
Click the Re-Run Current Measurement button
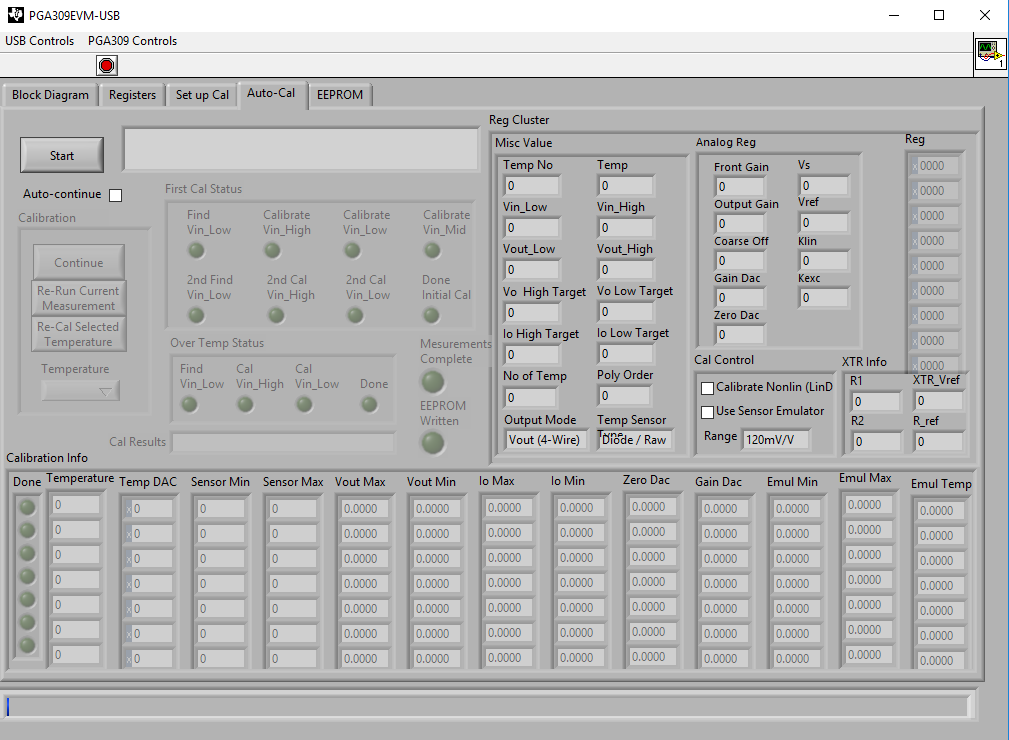pyautogui.click(x=79, y=298)
